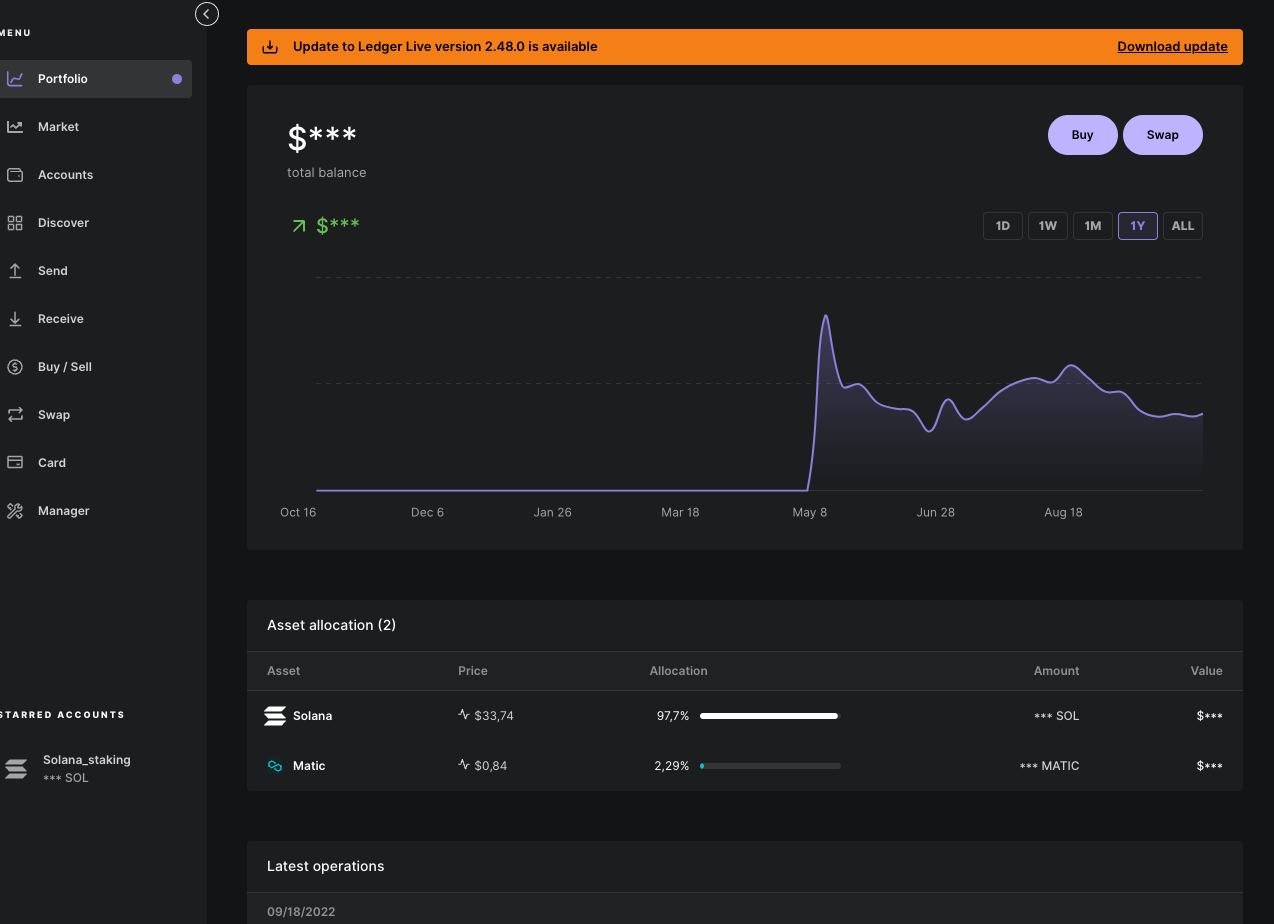Select the ALL chart range

click(1182, 226)
